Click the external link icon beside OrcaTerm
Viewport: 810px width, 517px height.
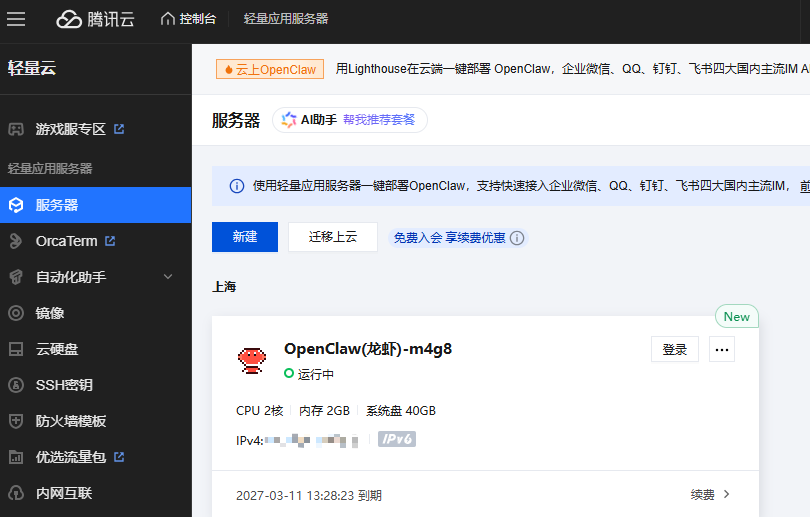point(110,241)
